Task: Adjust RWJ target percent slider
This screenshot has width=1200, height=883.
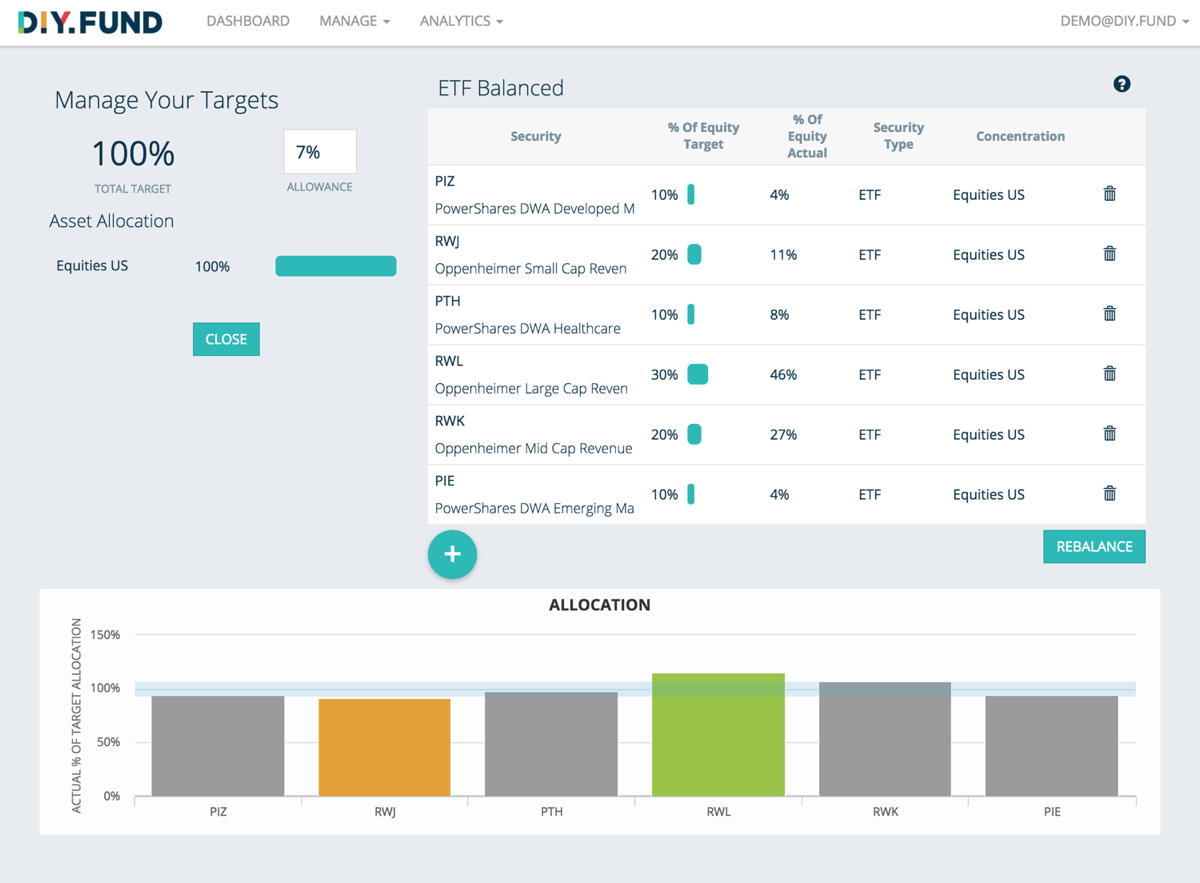Action: pos(694,255)
